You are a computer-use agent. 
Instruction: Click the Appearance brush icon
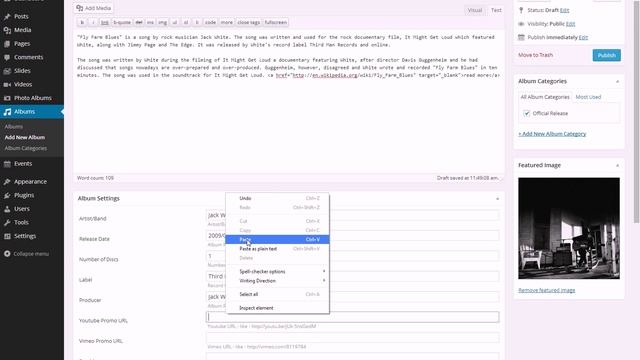(x=7, y=182)
